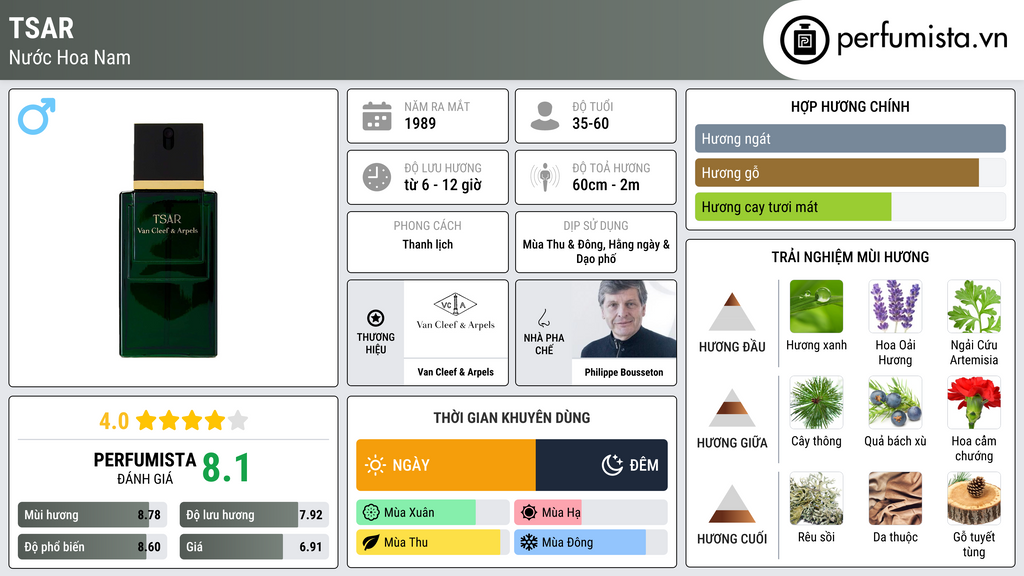Click the Hương cay tươi mát bar

[850, 207]
